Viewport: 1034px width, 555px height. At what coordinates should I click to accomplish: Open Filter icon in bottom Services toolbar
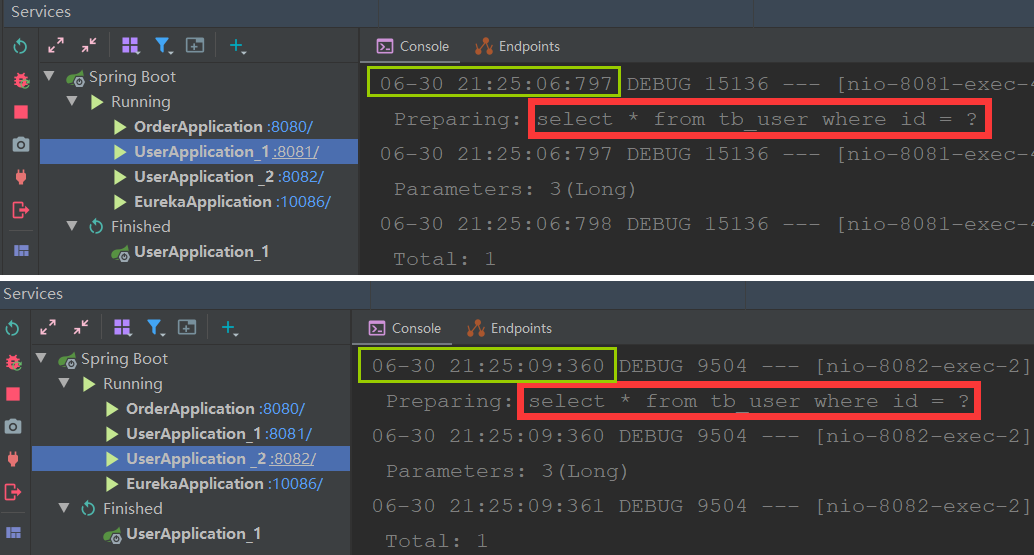[x=155, y=328]
